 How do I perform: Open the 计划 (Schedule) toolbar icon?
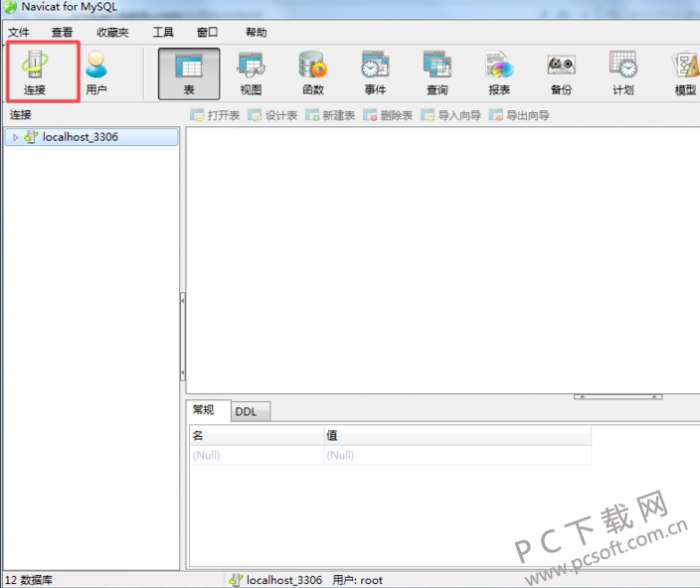click(623, 74)
